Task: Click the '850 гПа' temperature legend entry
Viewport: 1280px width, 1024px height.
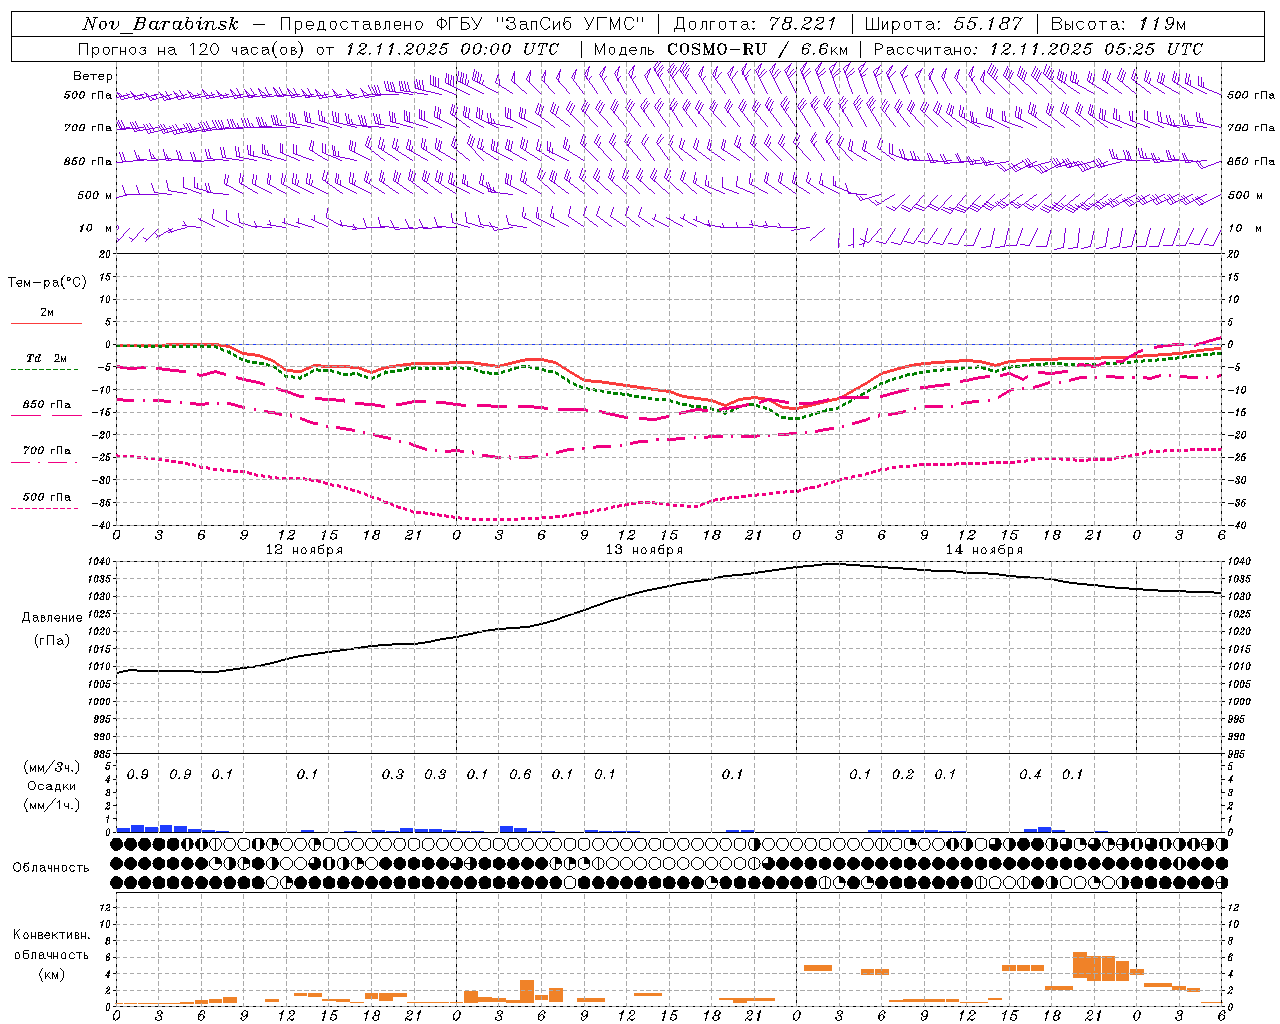Action: click(x=47, y=404)
